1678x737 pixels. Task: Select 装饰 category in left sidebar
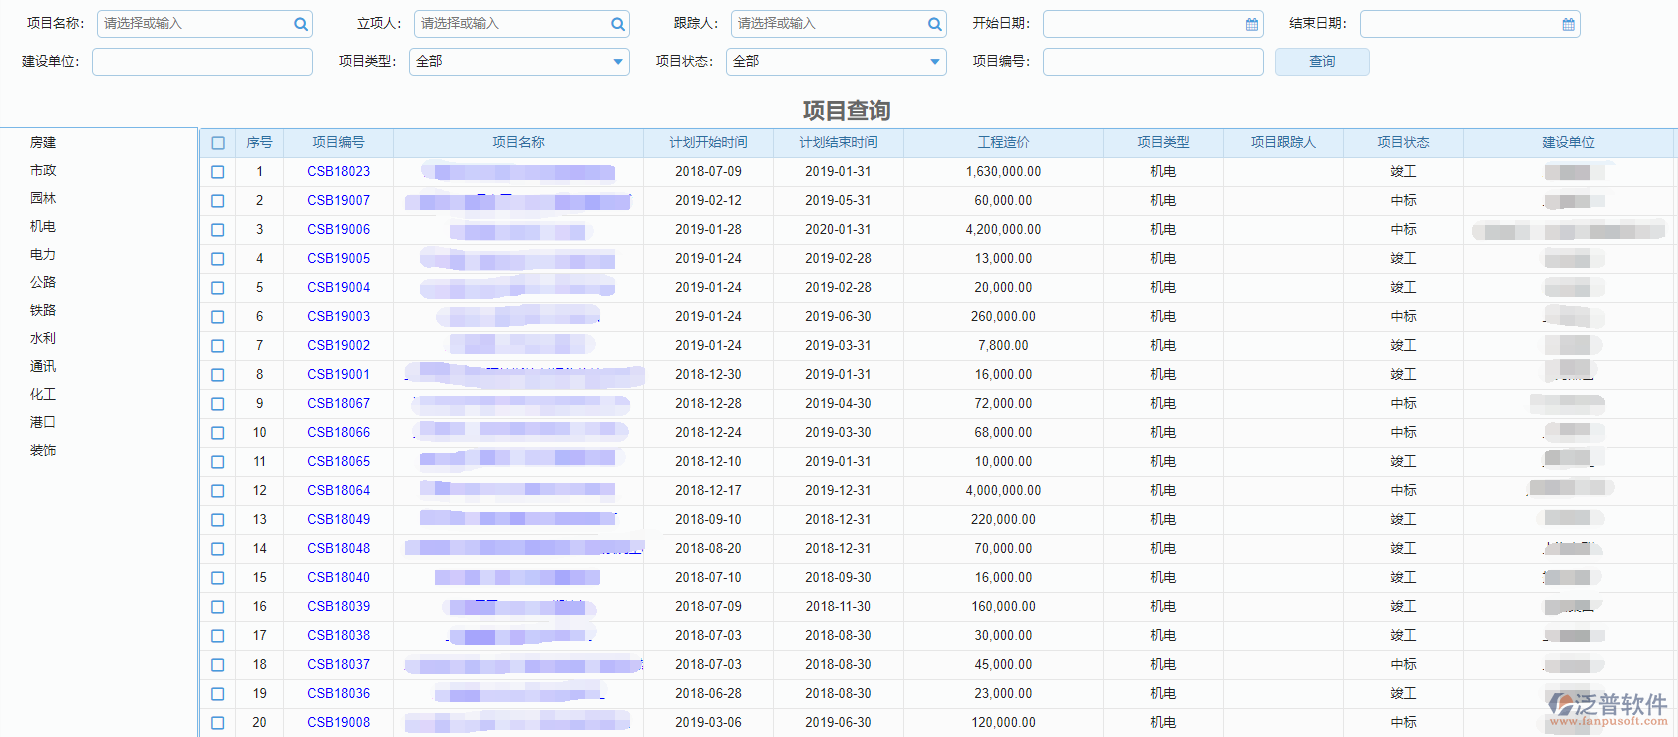(43, 451)
